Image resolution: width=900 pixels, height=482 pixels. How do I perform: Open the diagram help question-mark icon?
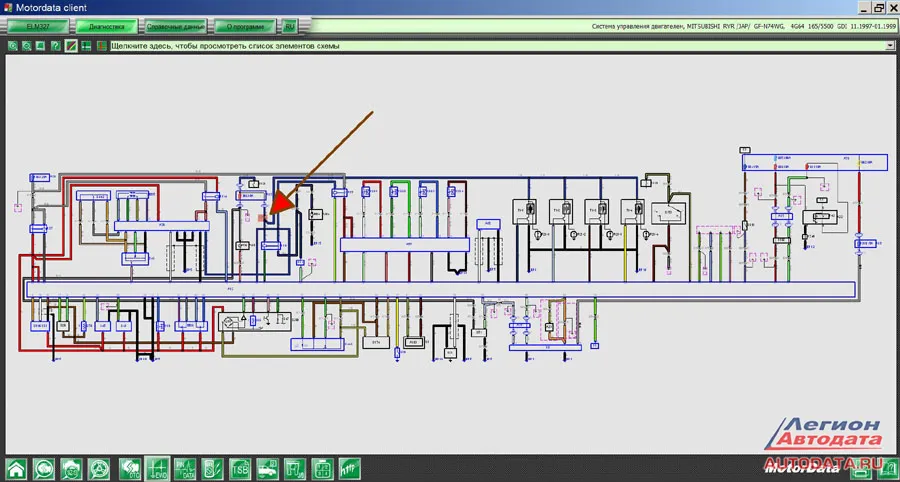coord(56,46)
